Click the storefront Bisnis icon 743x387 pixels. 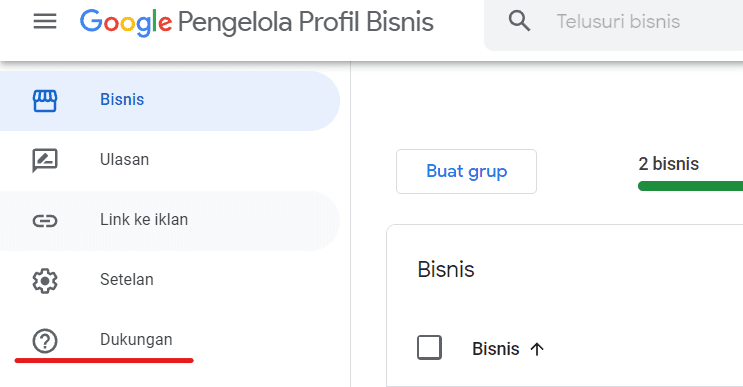click(45, 100)
